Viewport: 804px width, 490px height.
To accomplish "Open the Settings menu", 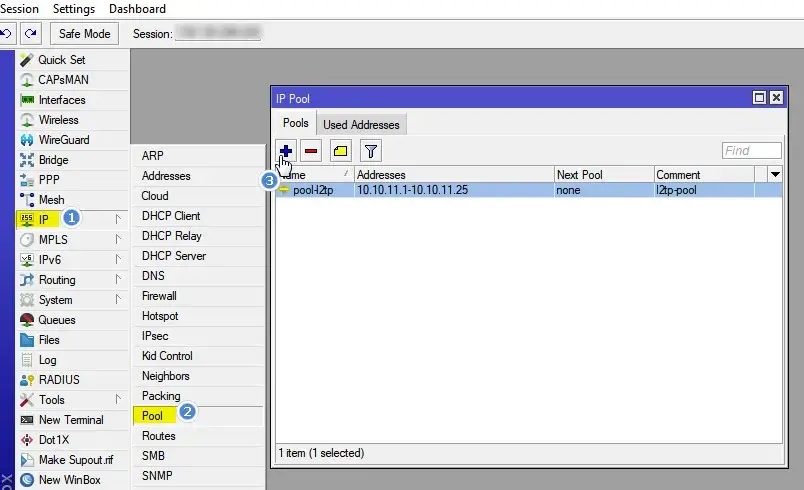I will 74,9.
